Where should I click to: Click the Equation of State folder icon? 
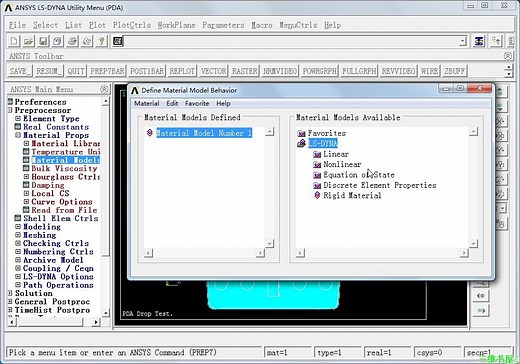(317, 175)
